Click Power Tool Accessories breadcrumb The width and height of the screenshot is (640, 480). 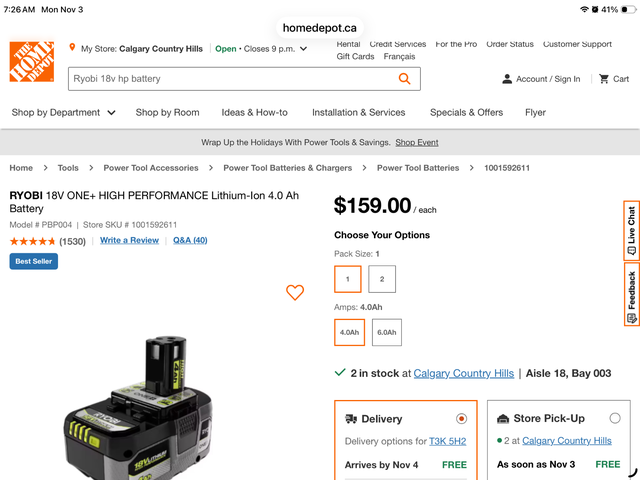pos(151,168)
